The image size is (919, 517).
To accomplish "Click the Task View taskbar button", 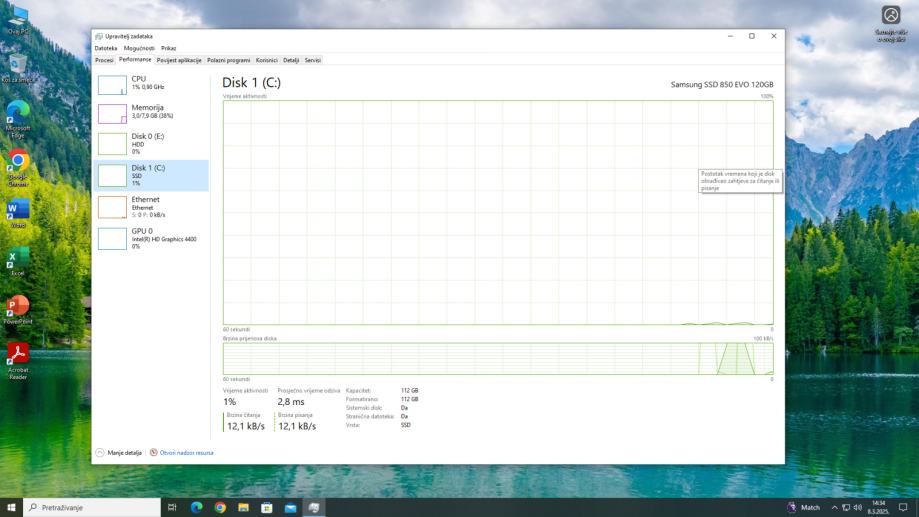I will [x=172, y=508].
